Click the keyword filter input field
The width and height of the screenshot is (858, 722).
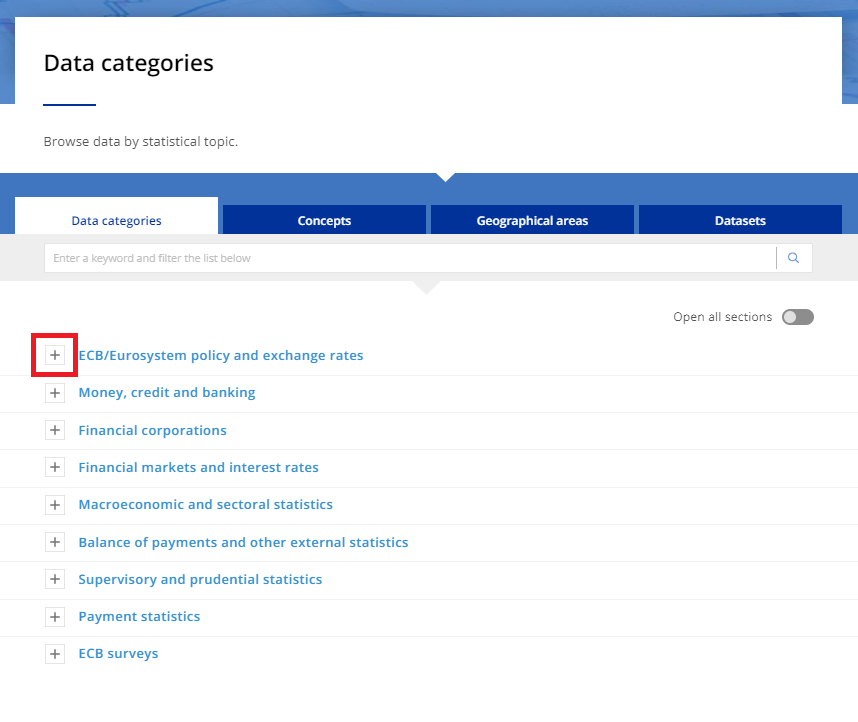click(410, 258)
